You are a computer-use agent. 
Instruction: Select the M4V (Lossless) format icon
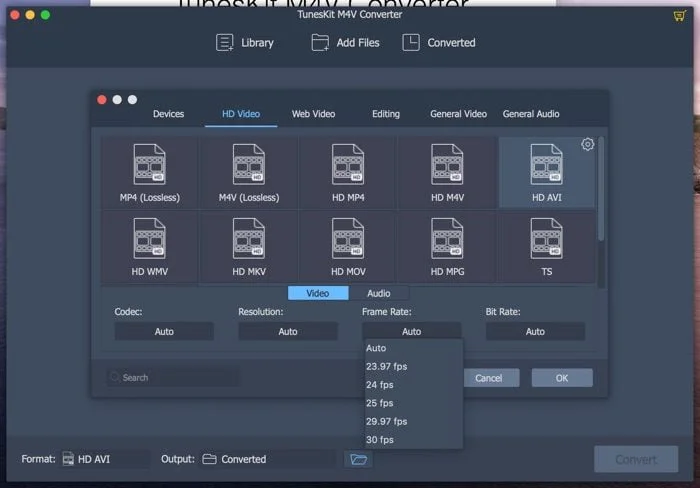pyautogui.click(x=249, y=164)
